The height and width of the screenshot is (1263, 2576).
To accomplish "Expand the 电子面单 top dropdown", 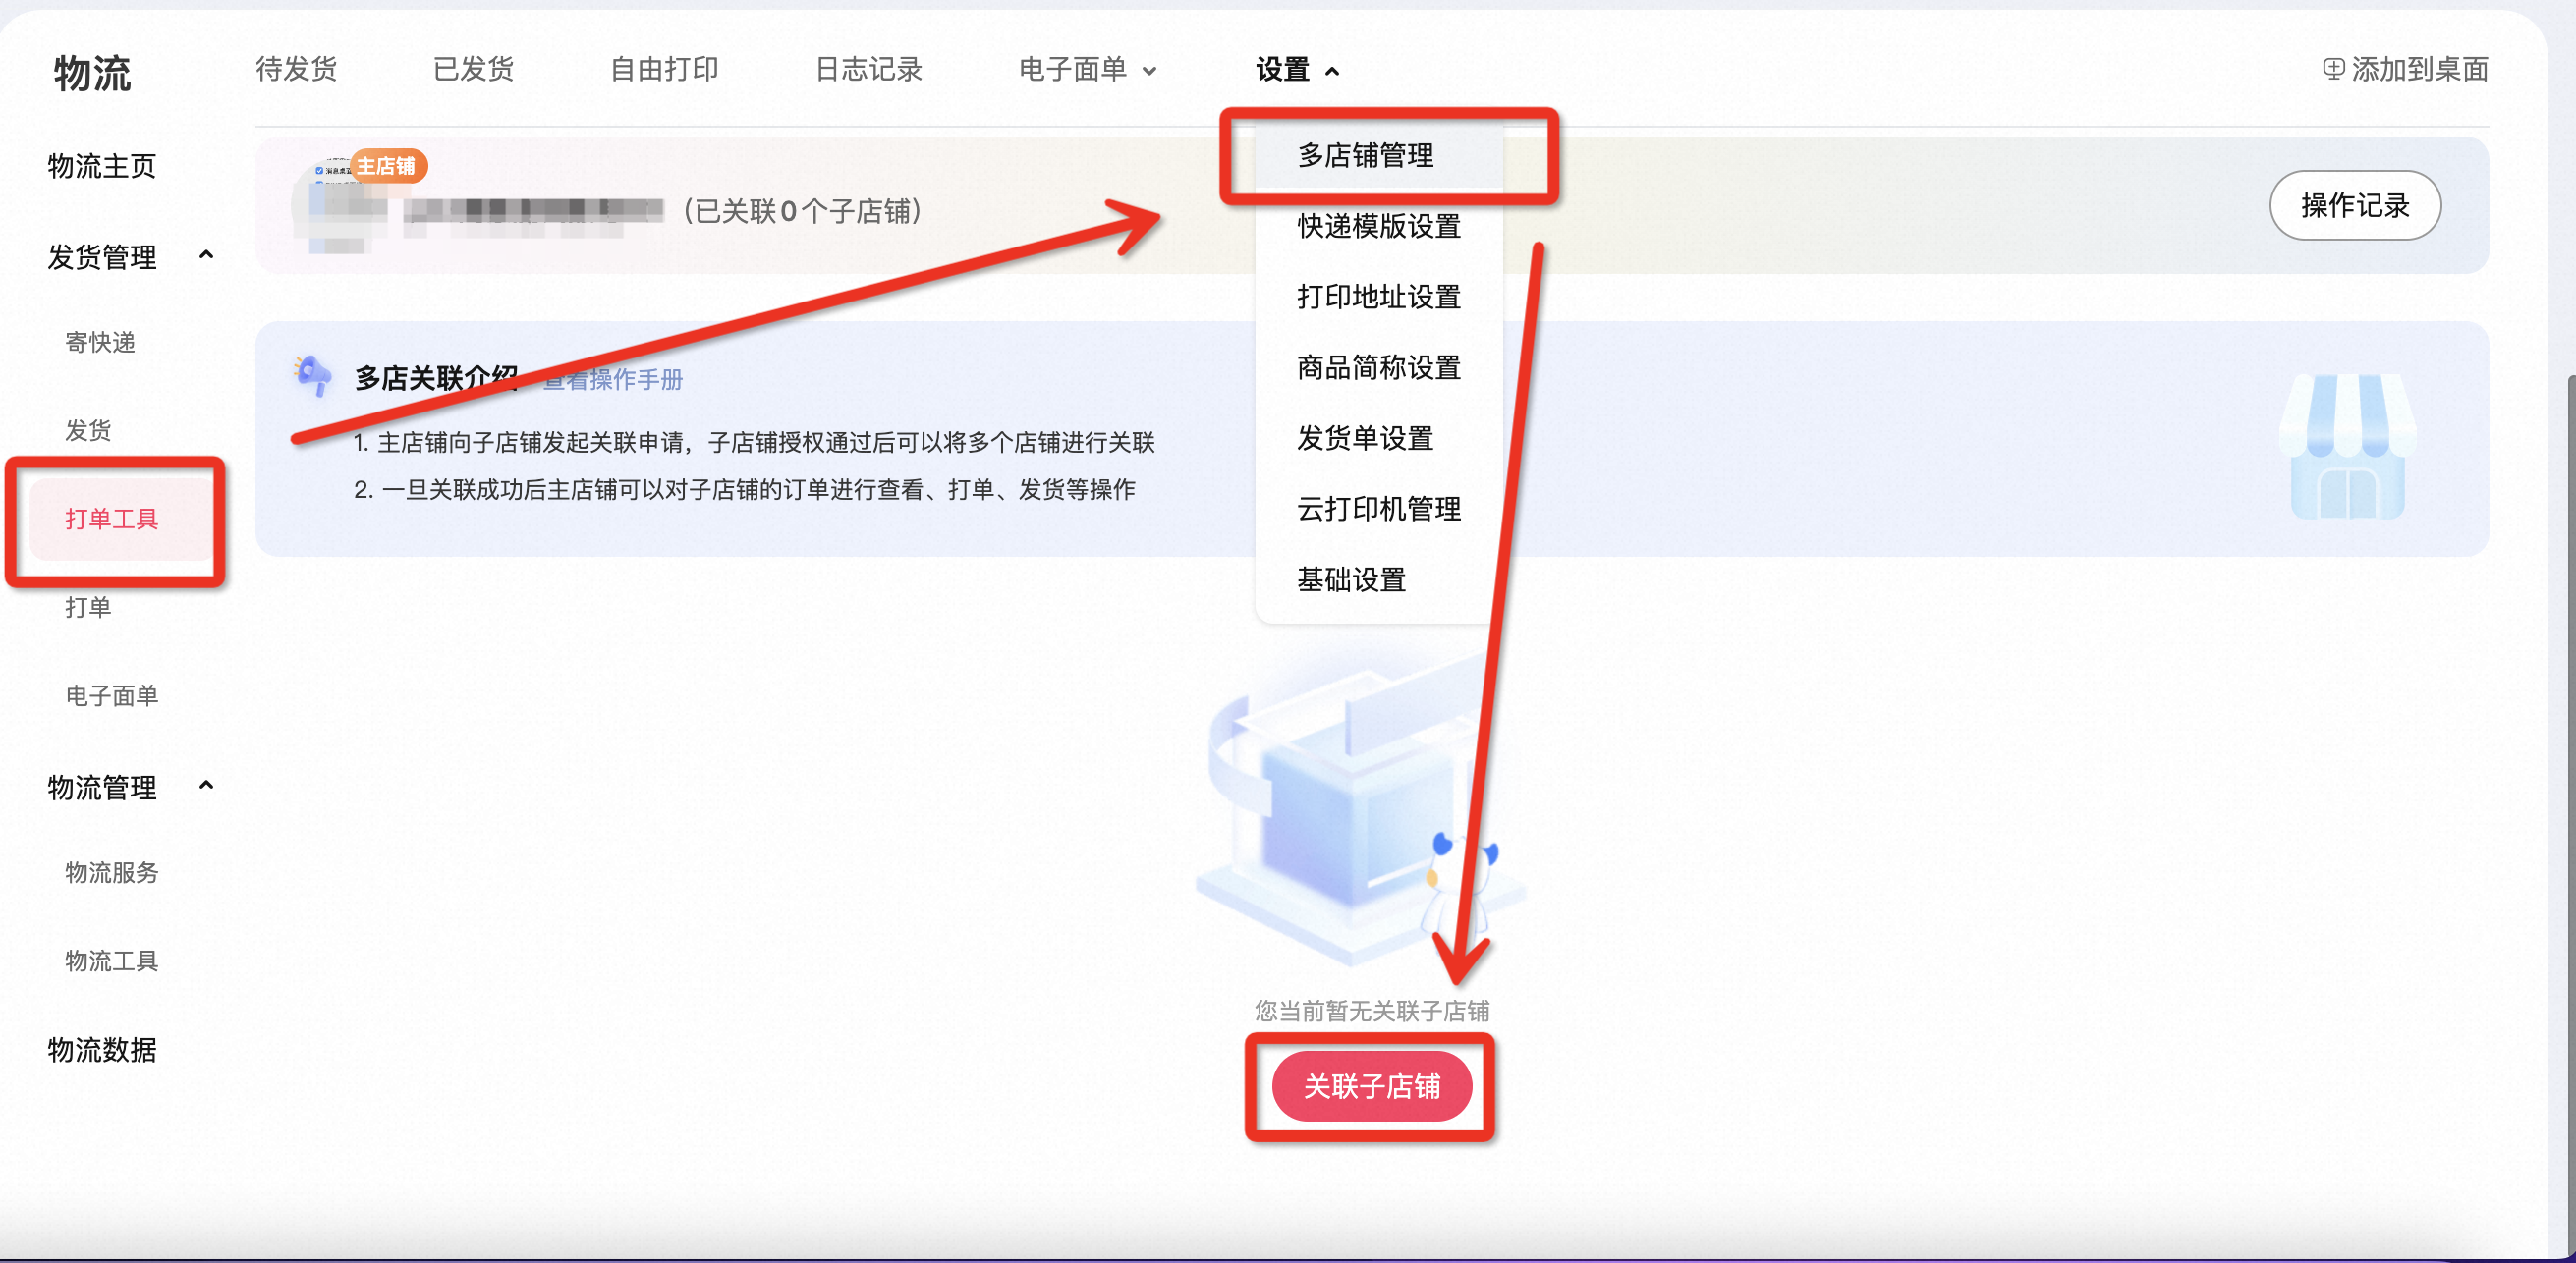I will point(1088,69).
